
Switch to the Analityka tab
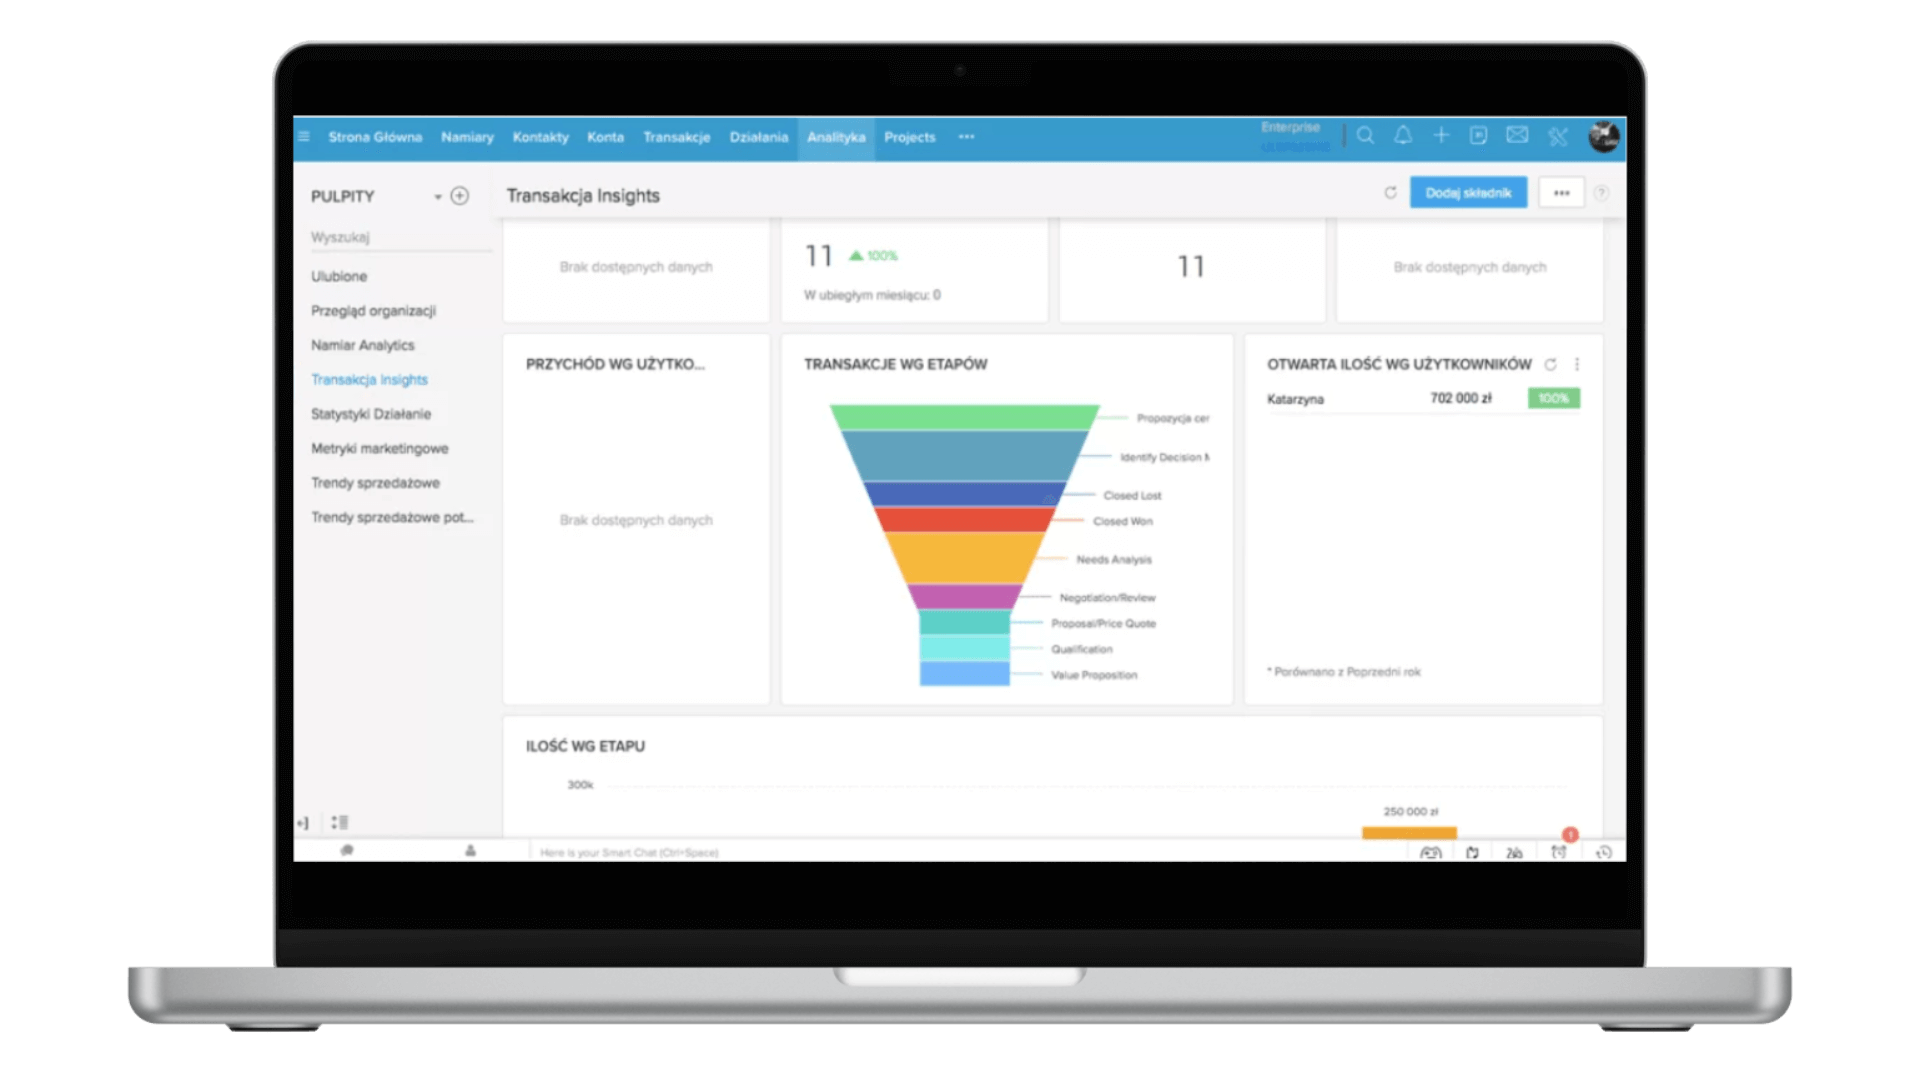(x=836, y=138)
